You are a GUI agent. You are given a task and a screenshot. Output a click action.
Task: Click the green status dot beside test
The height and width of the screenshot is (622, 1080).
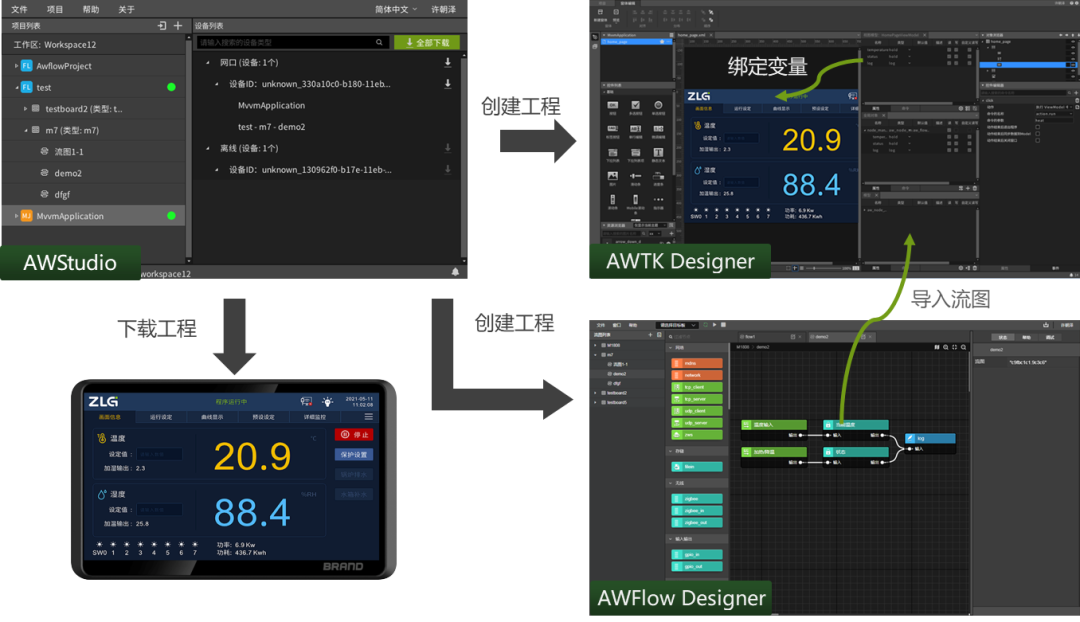point(171,87)
